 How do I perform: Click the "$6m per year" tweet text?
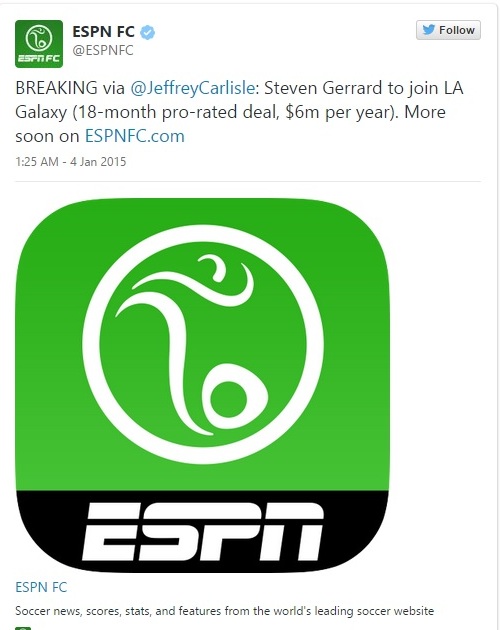[339, 112]
